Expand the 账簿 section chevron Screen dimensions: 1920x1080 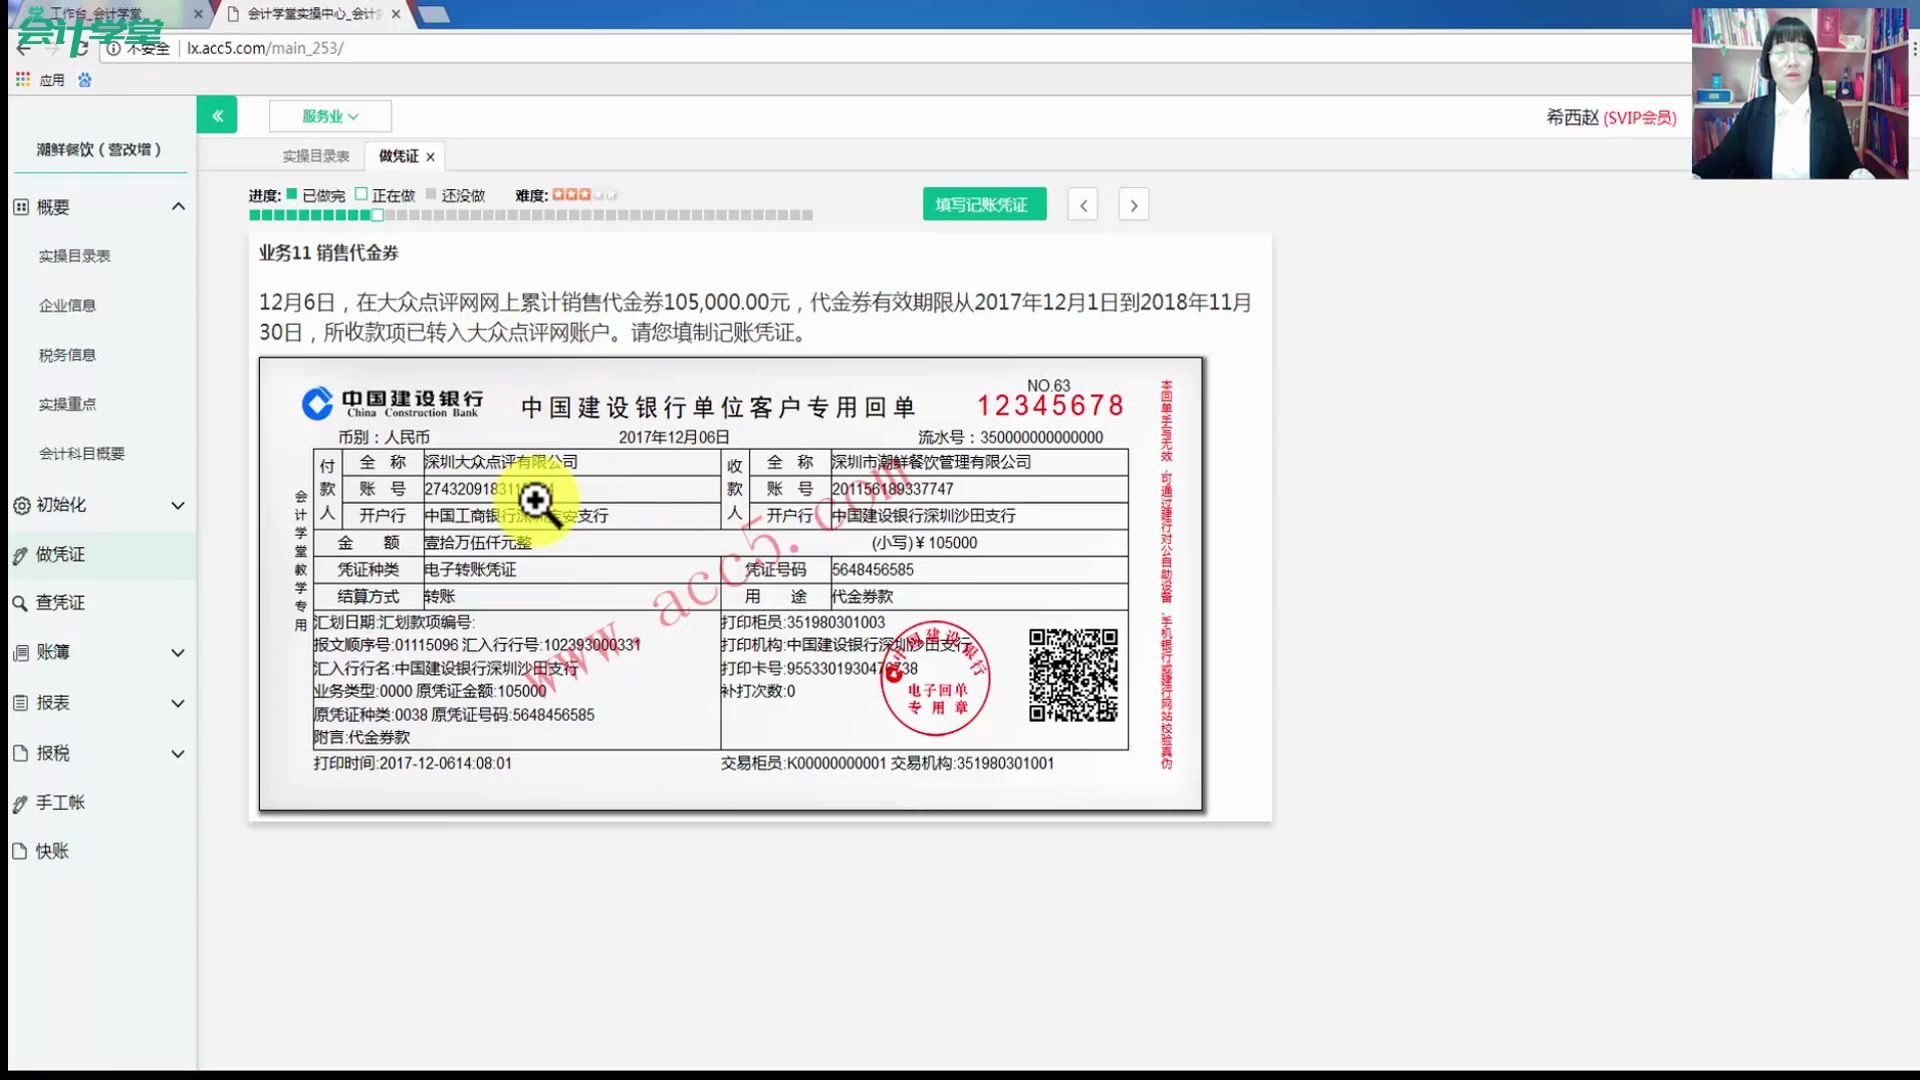[x=178, y=653]
